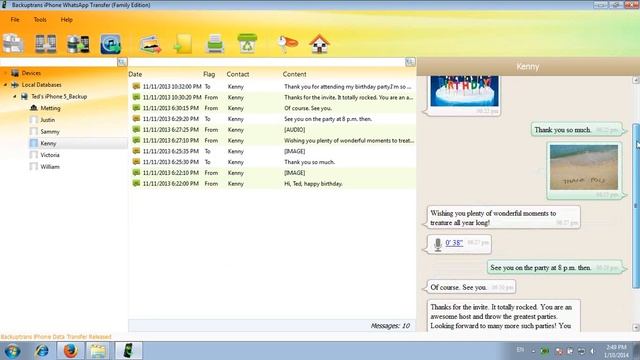
Task: Click the chat scrollbar up arrow
Action: [x=636, y=80]
